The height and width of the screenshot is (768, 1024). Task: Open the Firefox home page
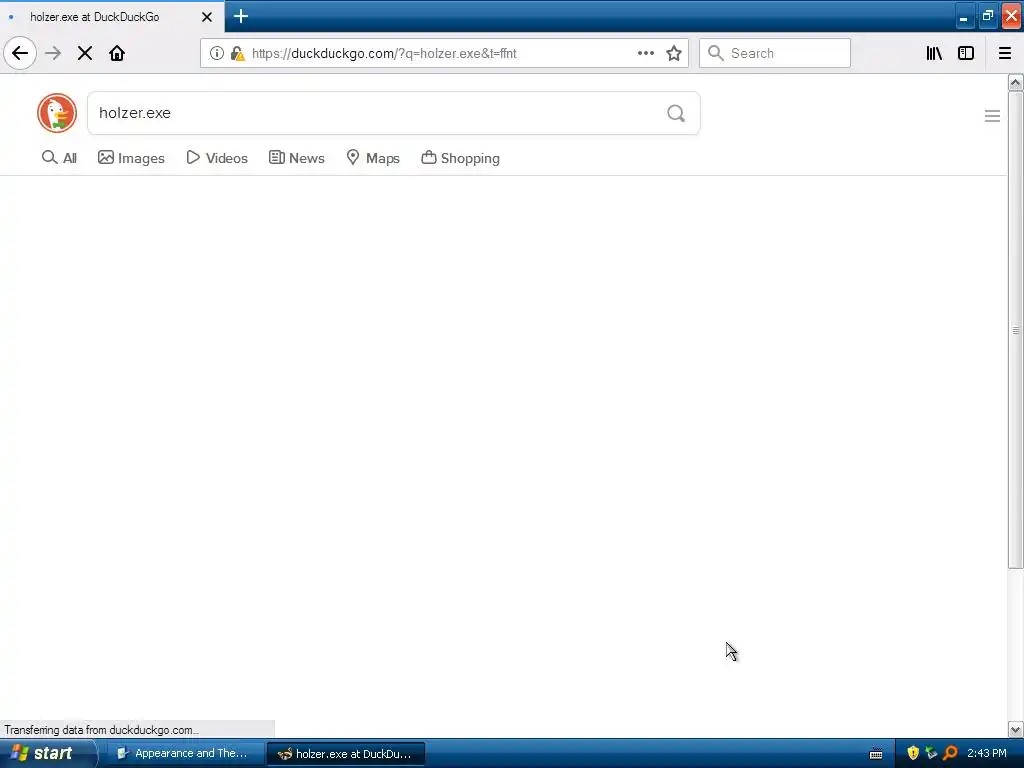pyautogui.click(x=117, y=53)
